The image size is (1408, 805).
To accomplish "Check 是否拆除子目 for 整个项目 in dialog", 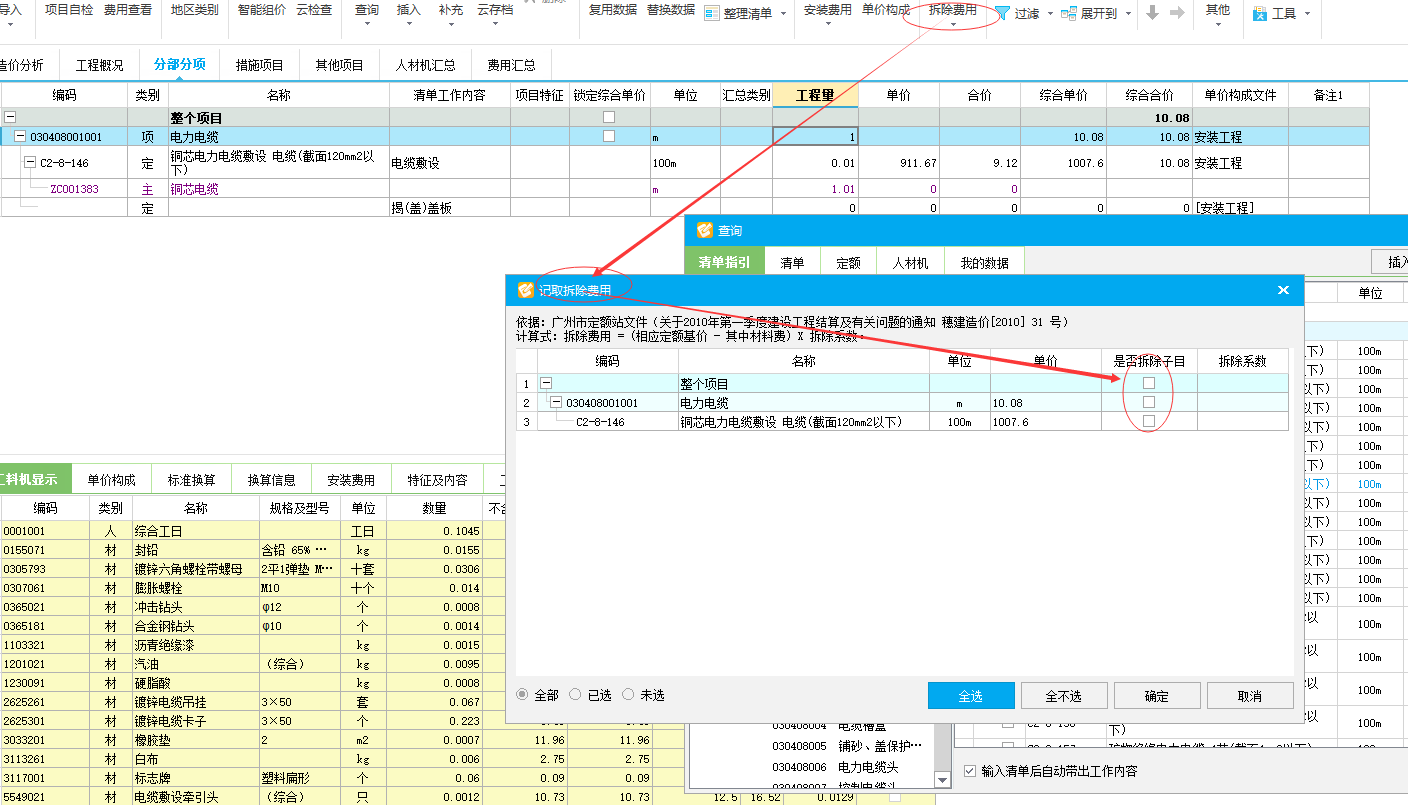I will point(1149,383).
